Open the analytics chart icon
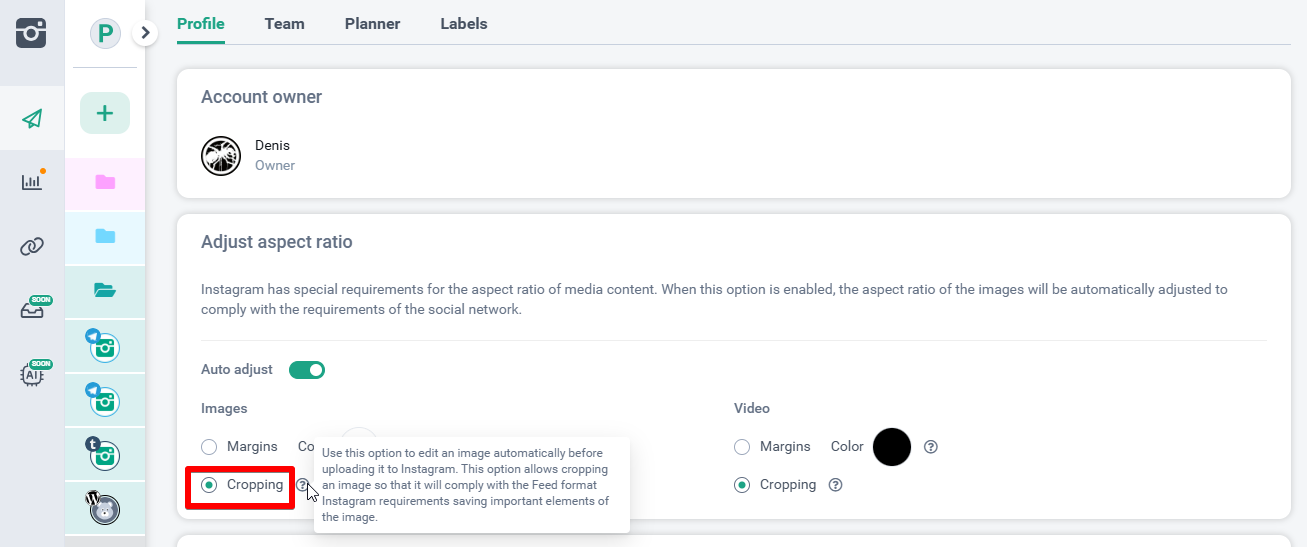The height and width of the screenshot is (547, 1307). pos(32,181)
